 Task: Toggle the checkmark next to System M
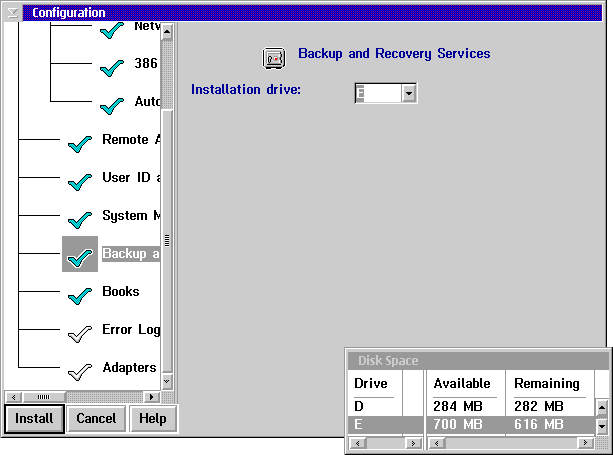[80, 220]
